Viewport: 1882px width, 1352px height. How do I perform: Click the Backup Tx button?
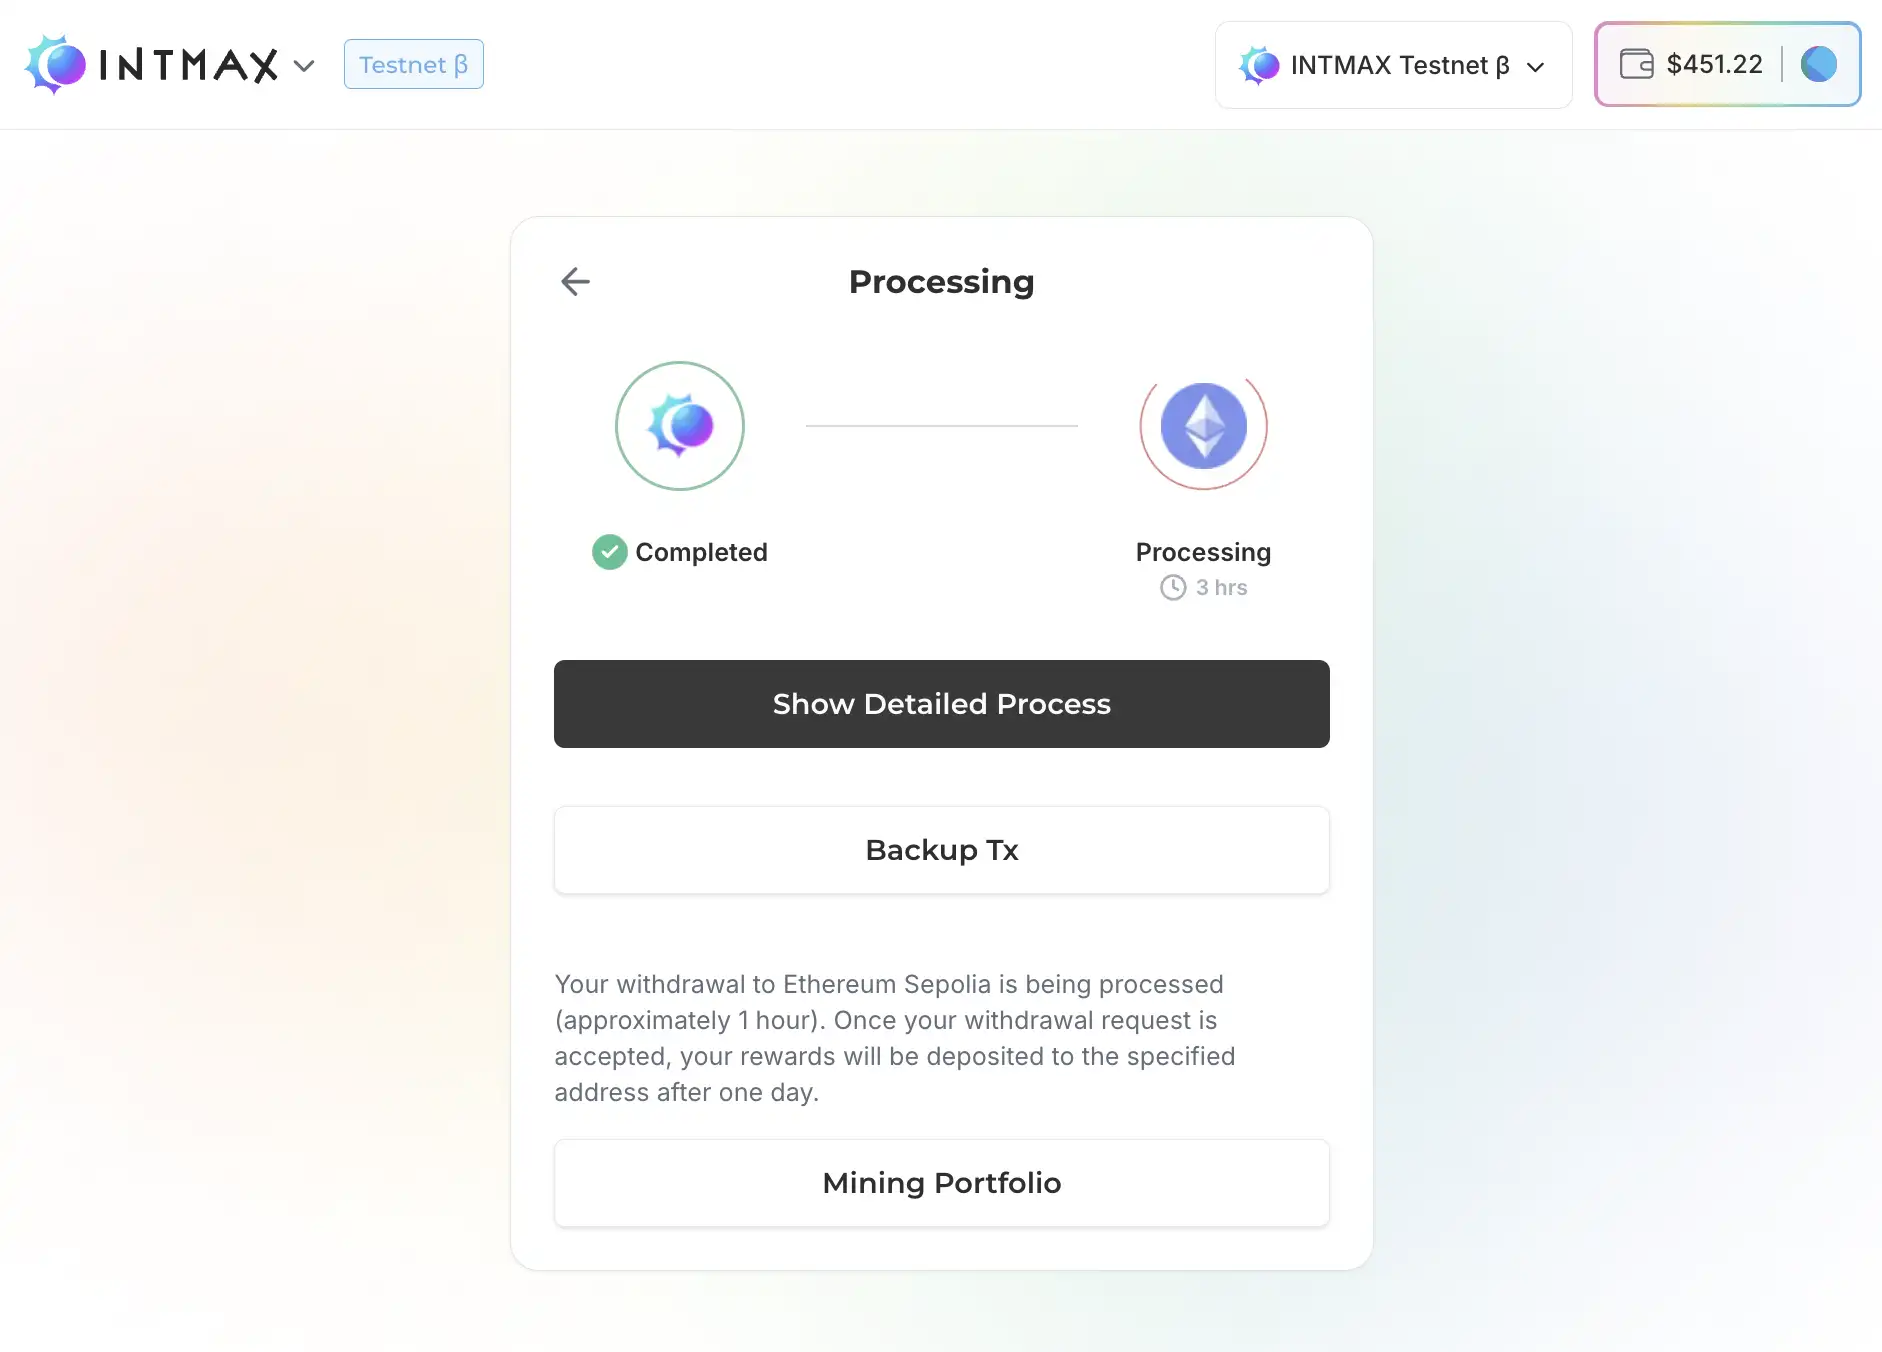pyautogui.click(x=941, y=850)
